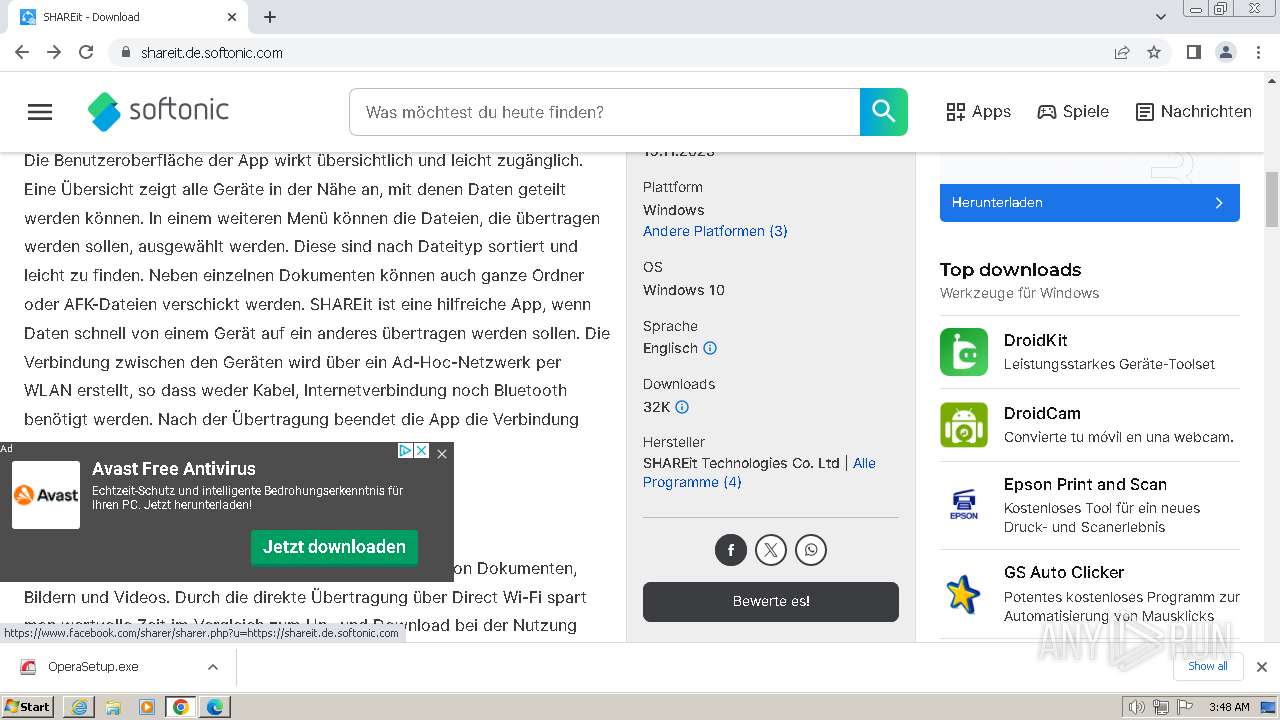Click the AdChoices icon on ad

[406, 451]
